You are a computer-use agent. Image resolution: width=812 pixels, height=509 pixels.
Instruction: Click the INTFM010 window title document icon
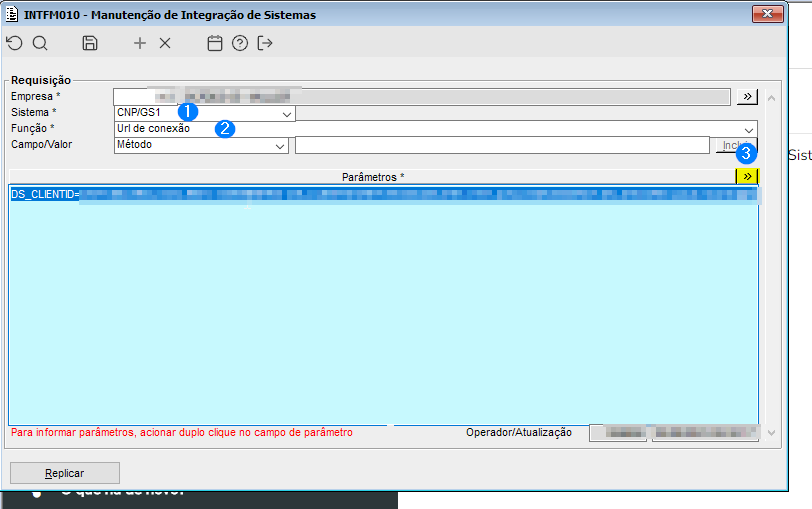pyautogui.click(x=11, y=14)
